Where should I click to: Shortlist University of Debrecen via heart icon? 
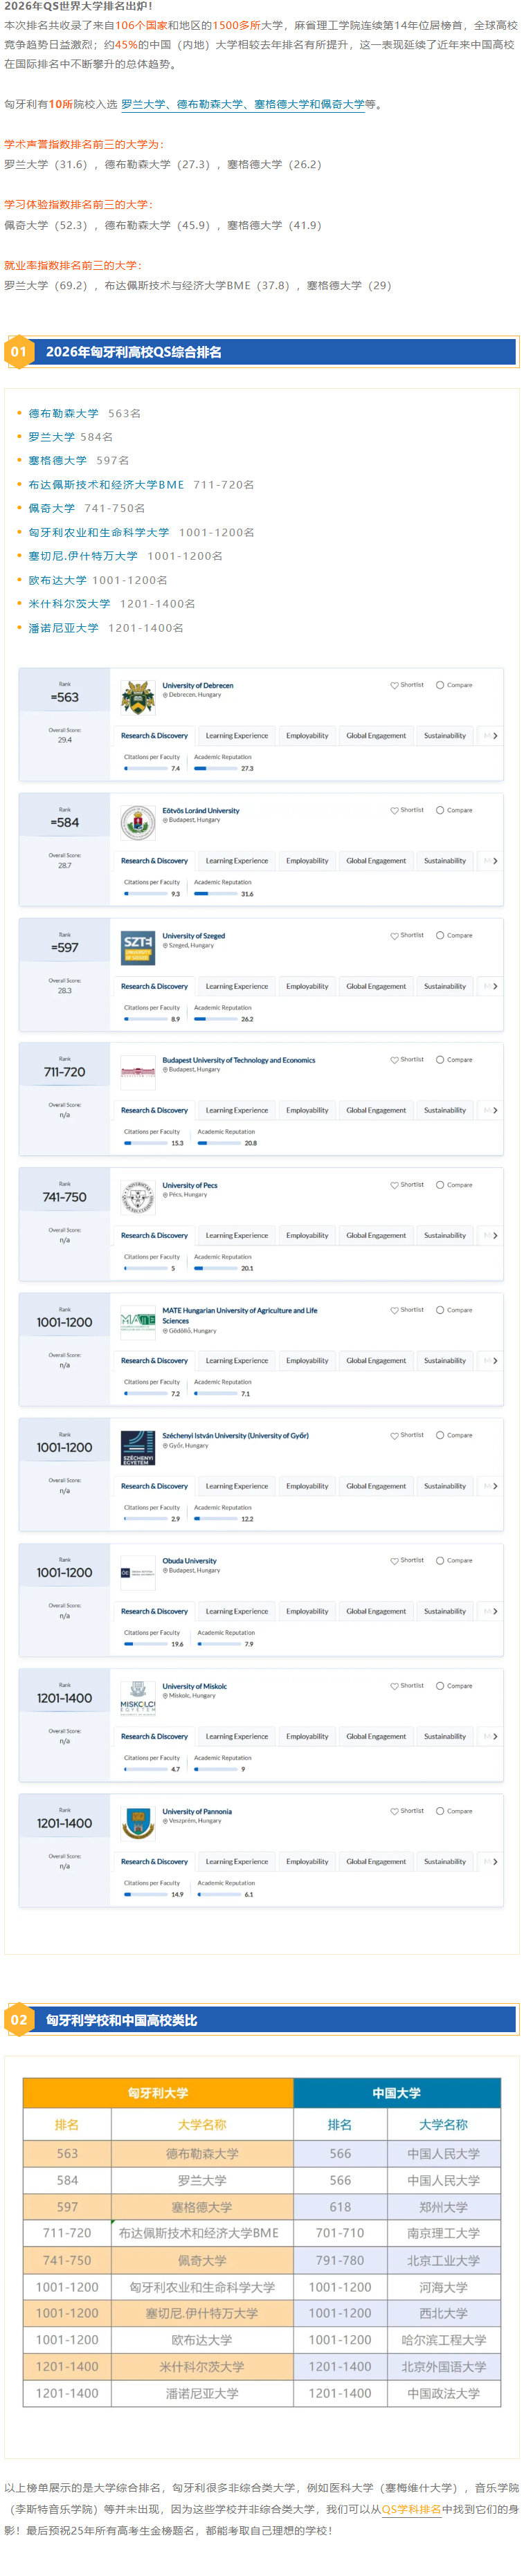point(395,685)
